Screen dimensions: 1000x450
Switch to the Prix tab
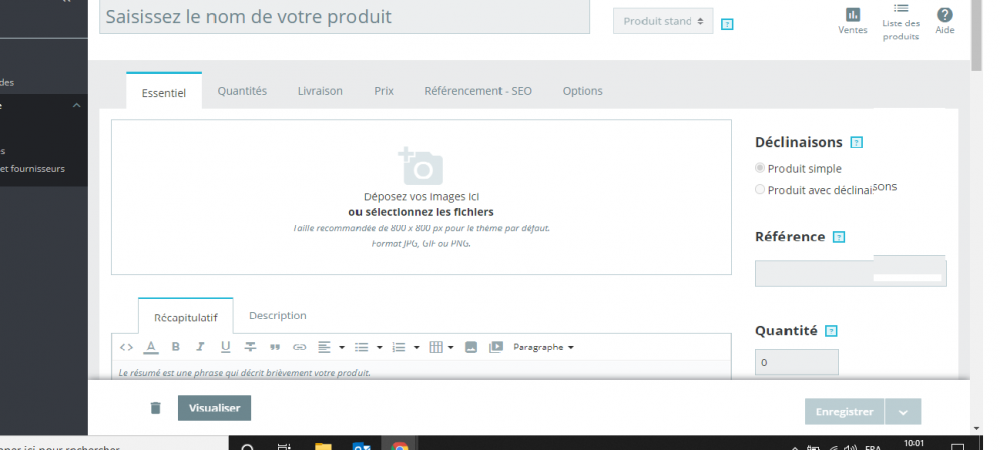pyautogui.click(x=384, y=91)
